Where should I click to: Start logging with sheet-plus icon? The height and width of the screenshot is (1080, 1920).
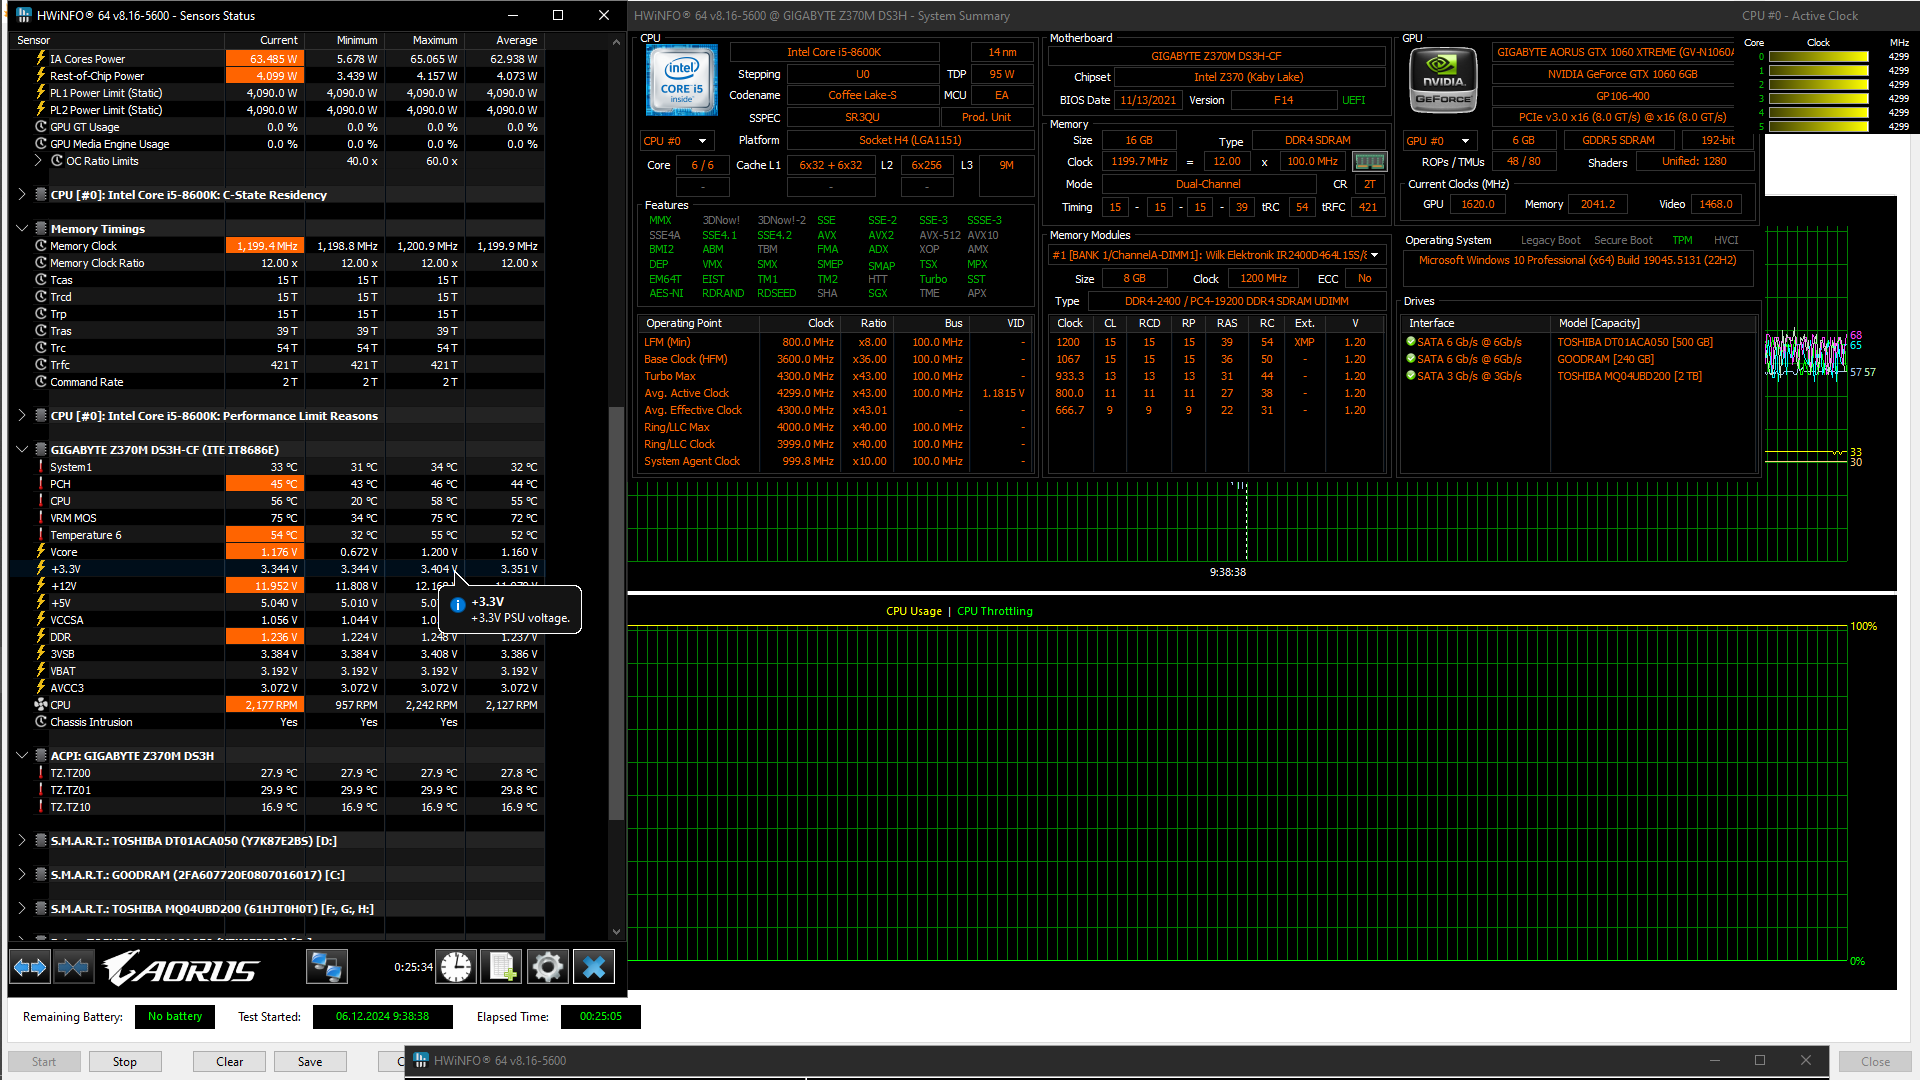pos(502,967)
